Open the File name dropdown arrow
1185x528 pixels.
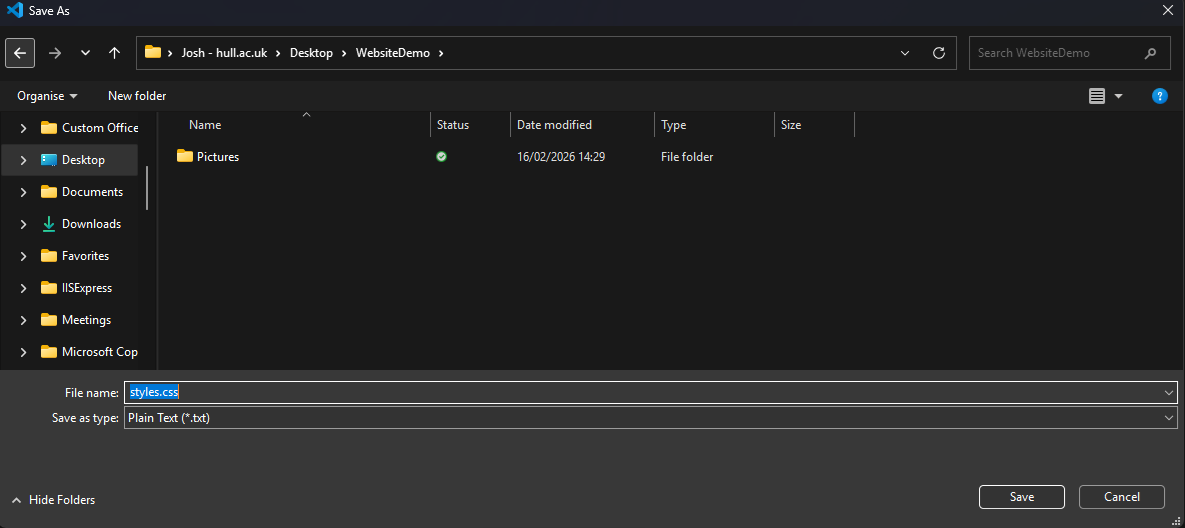coord(1170,393)
